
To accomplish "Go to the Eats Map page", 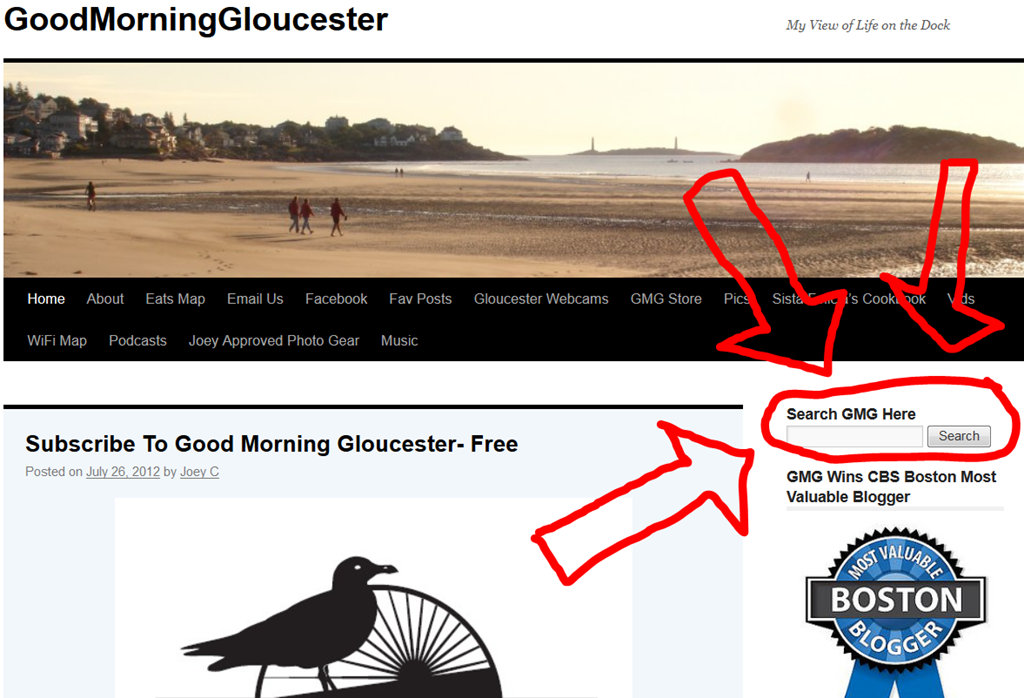I will click(175, 299).
